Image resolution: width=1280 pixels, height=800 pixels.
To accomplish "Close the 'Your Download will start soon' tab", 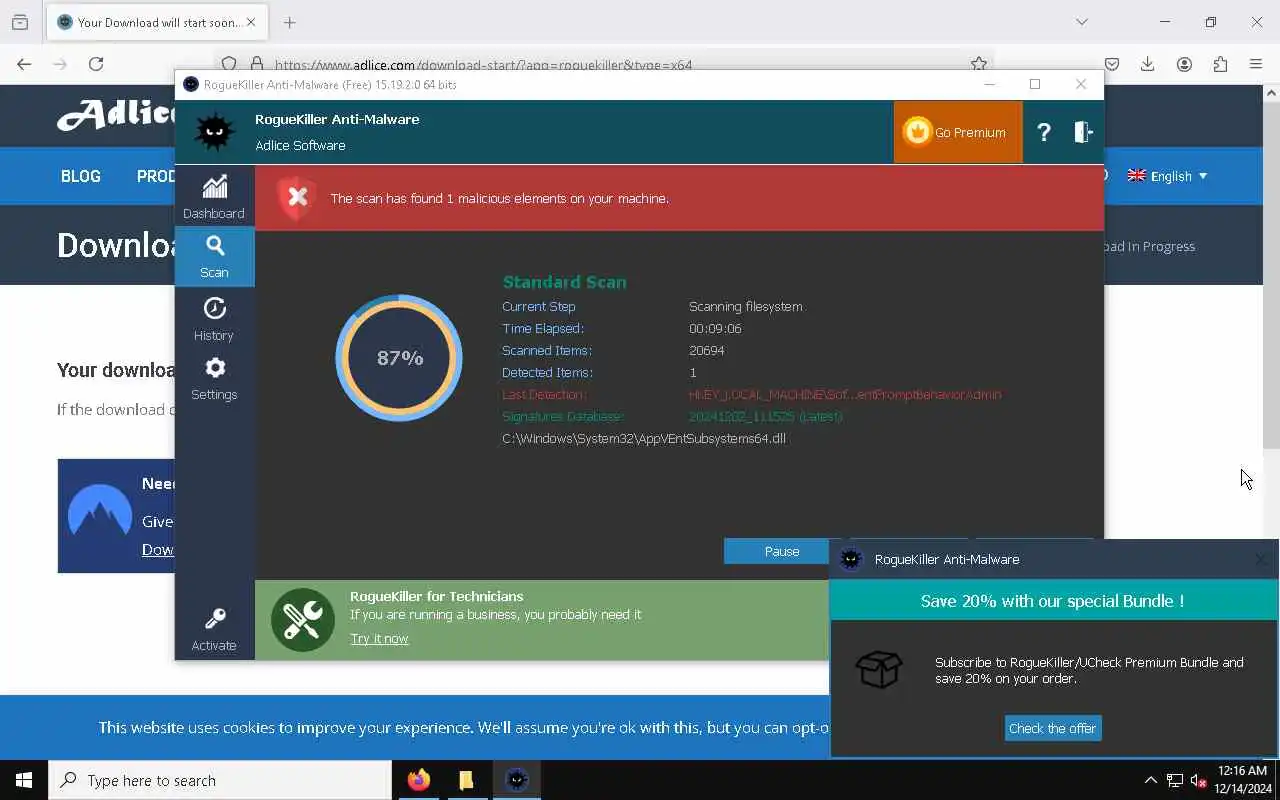I will tap(251, 22).
